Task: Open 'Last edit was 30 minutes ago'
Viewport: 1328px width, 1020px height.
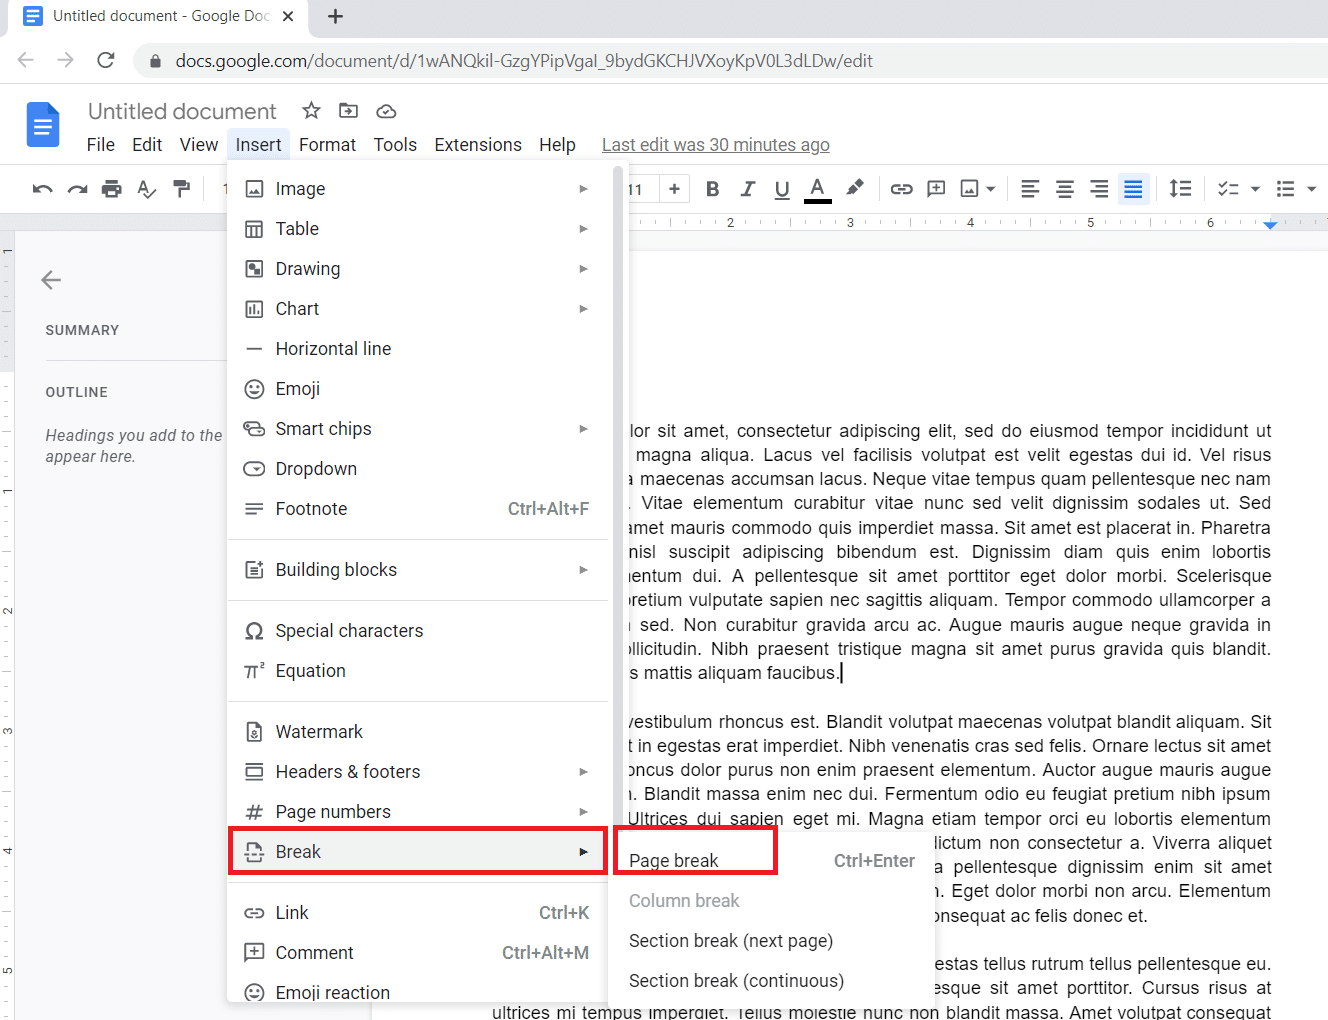Action: (715, 144)
